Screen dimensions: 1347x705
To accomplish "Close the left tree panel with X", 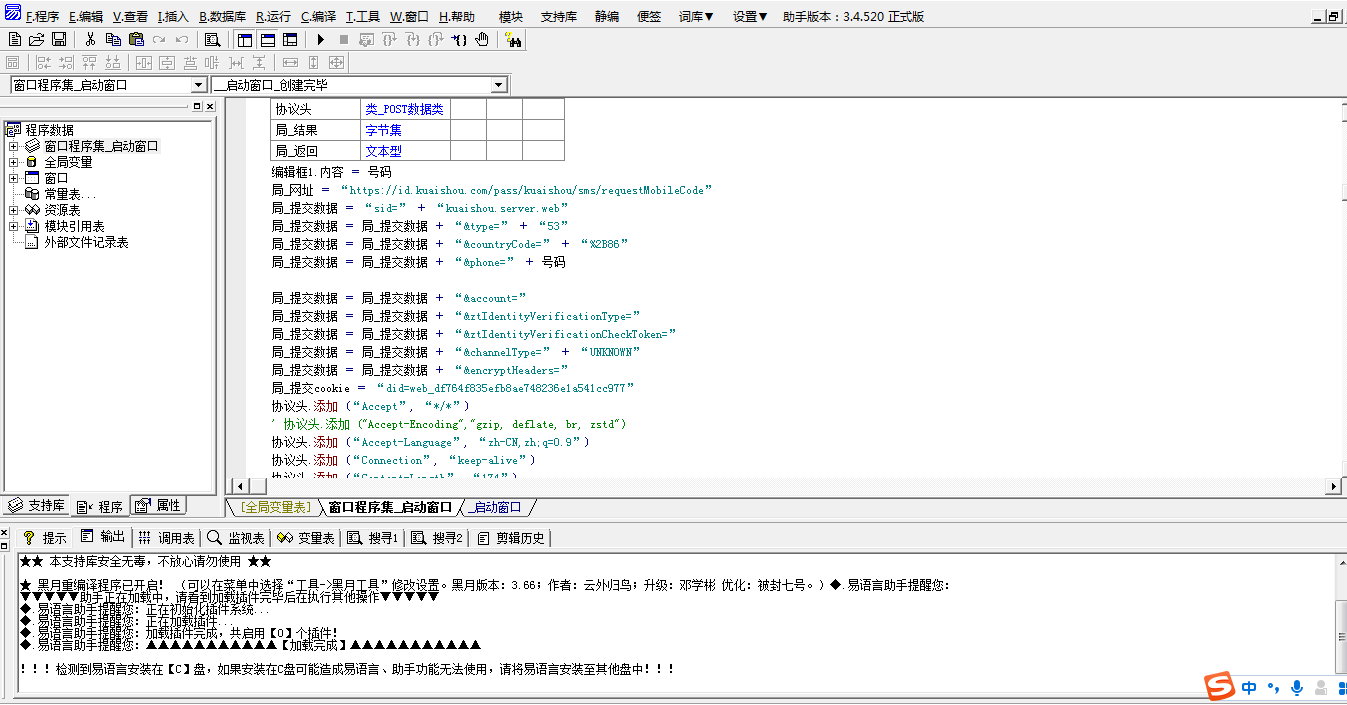I will tap(210, 106).
